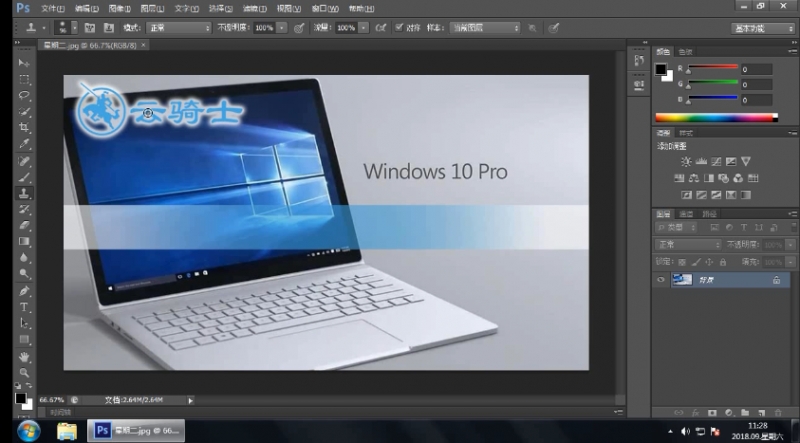Open the Filter (滤镜) menu

[254, 9]
